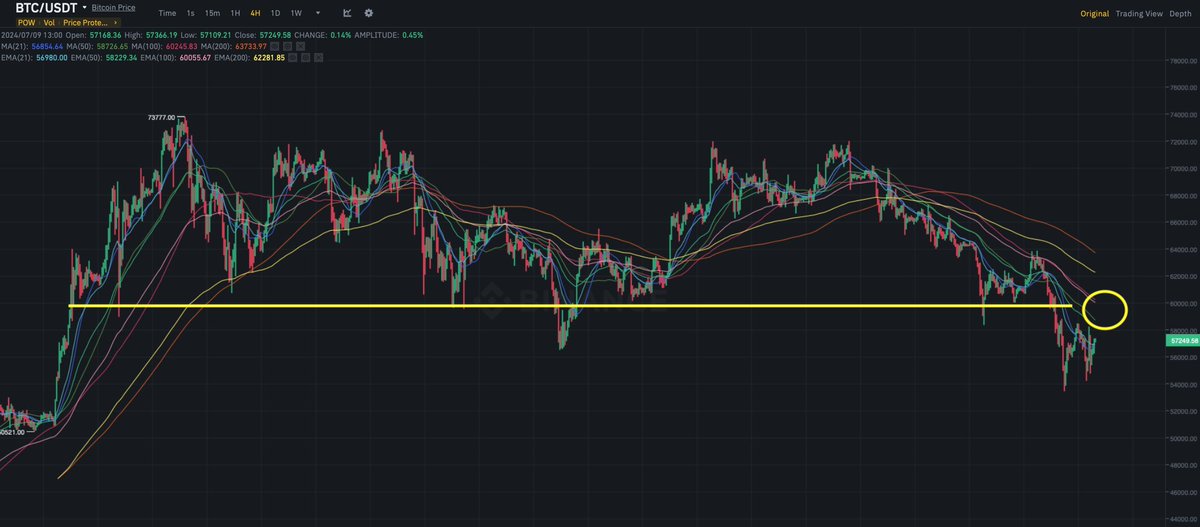Switch chart to 1W interval
Viewport: 1200px width, 527px height.
click(296, 13)
